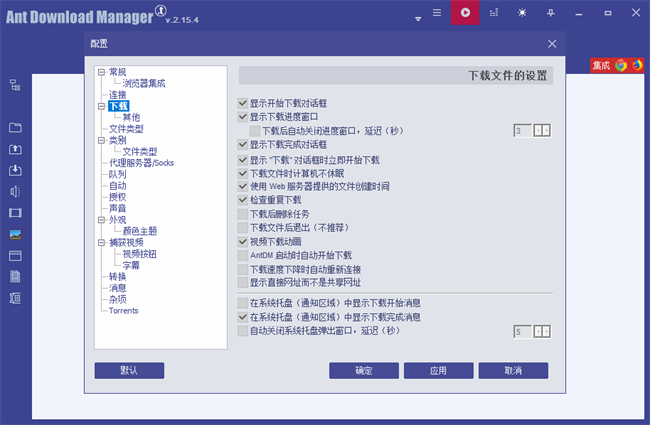
Task: Open the Torrents settings page
Action: pyautogui.click(x=124, y=310)
